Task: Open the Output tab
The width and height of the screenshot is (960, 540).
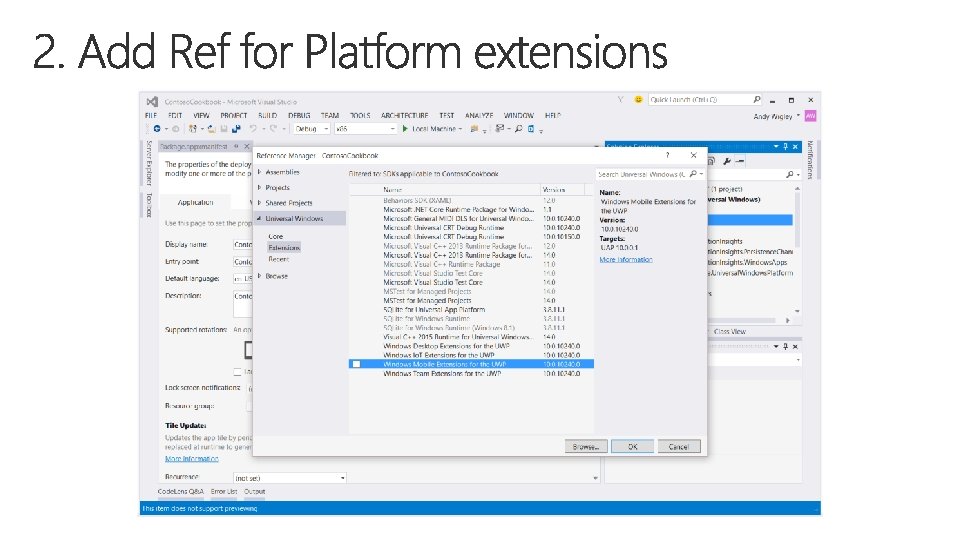Action: (x=255, y=491)
